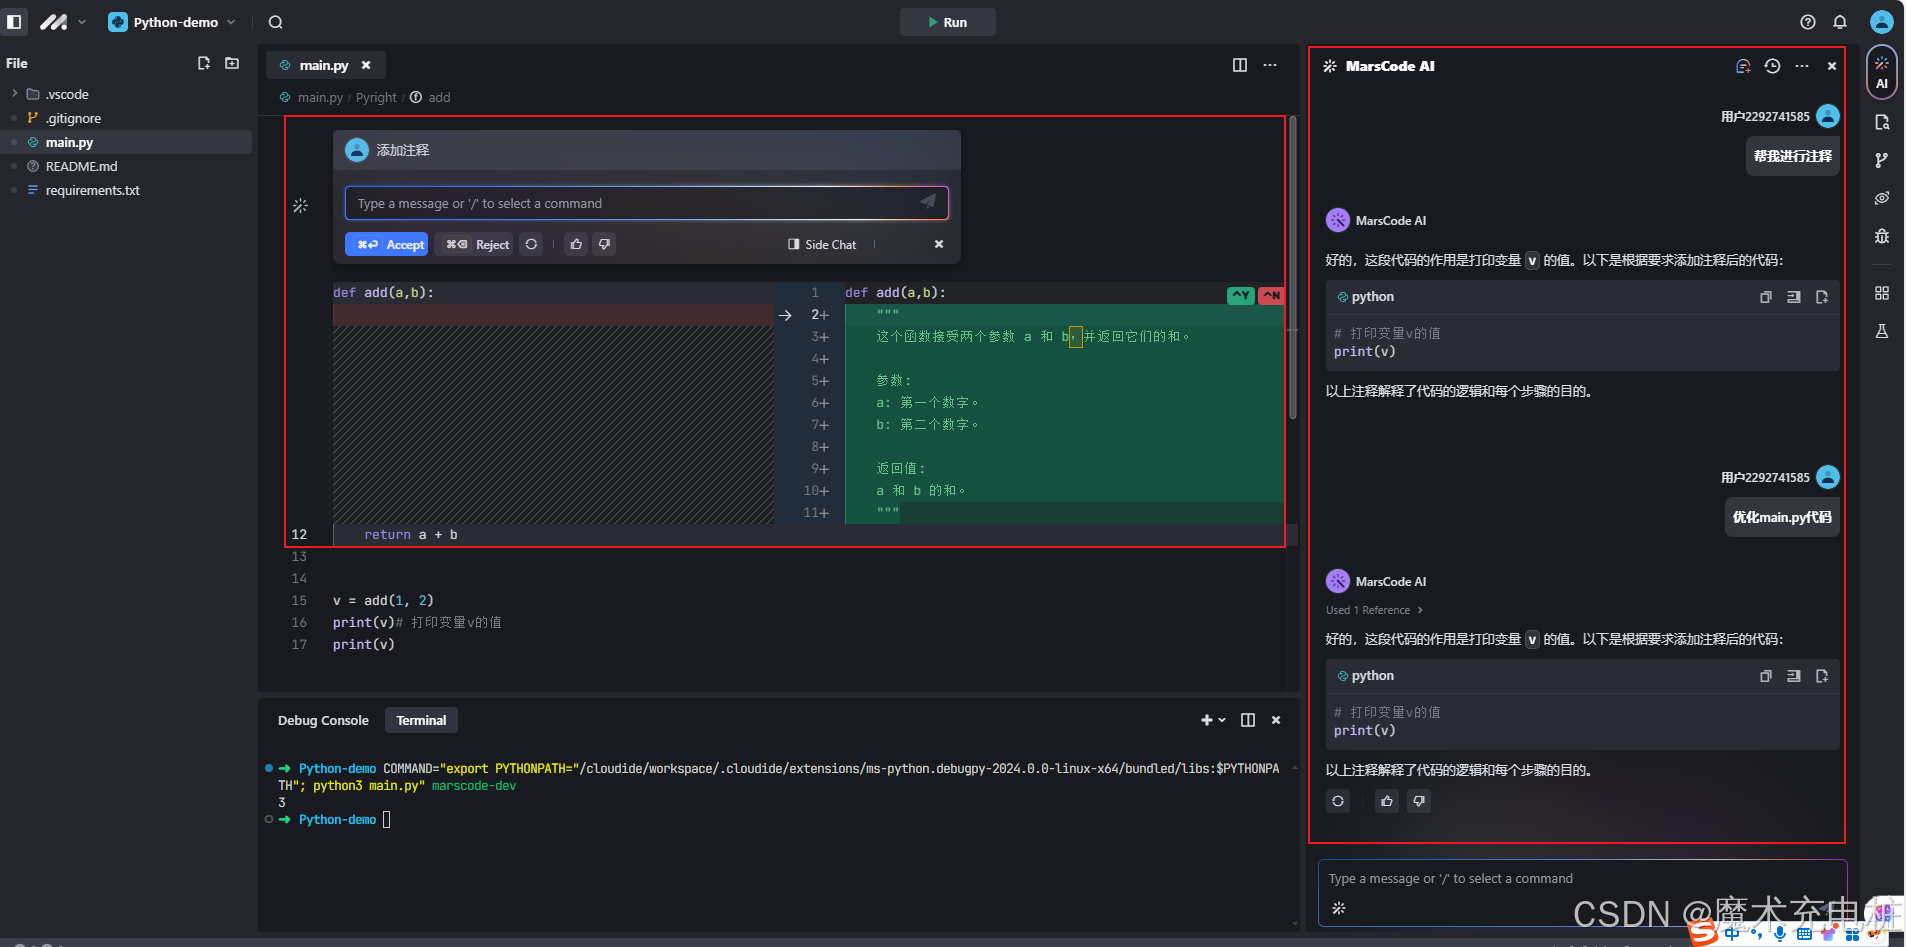Close the main.py editor tab
The image size is (1906, 947).
366,65
